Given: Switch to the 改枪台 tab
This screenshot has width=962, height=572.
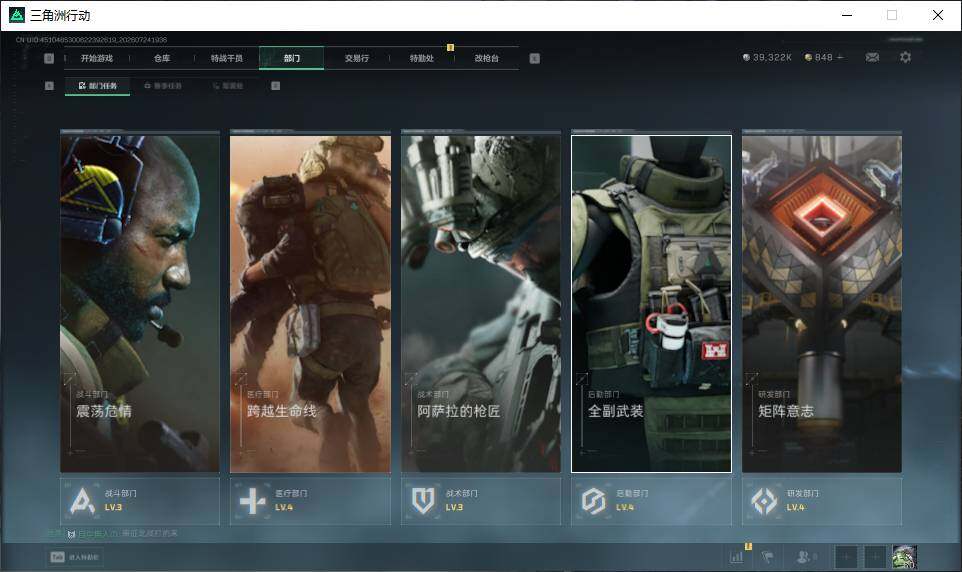Looking at the screenshot, I should click(487, 58).
